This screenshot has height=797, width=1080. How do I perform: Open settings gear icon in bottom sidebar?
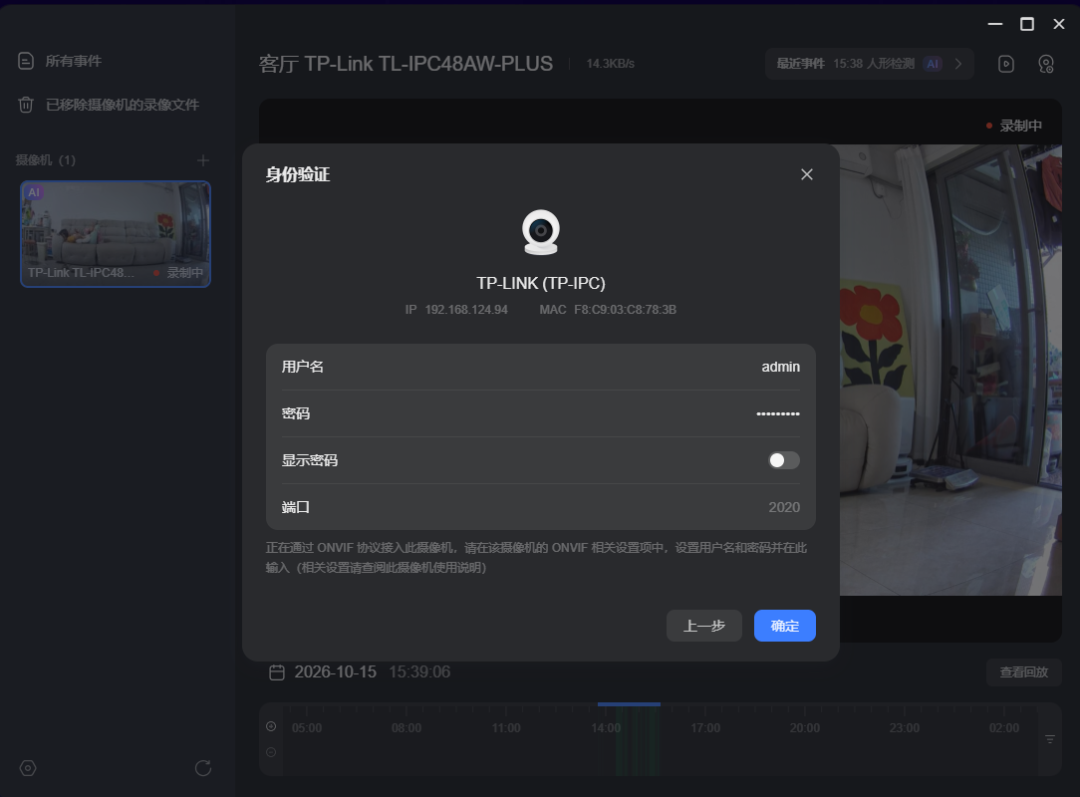point(28,768)
